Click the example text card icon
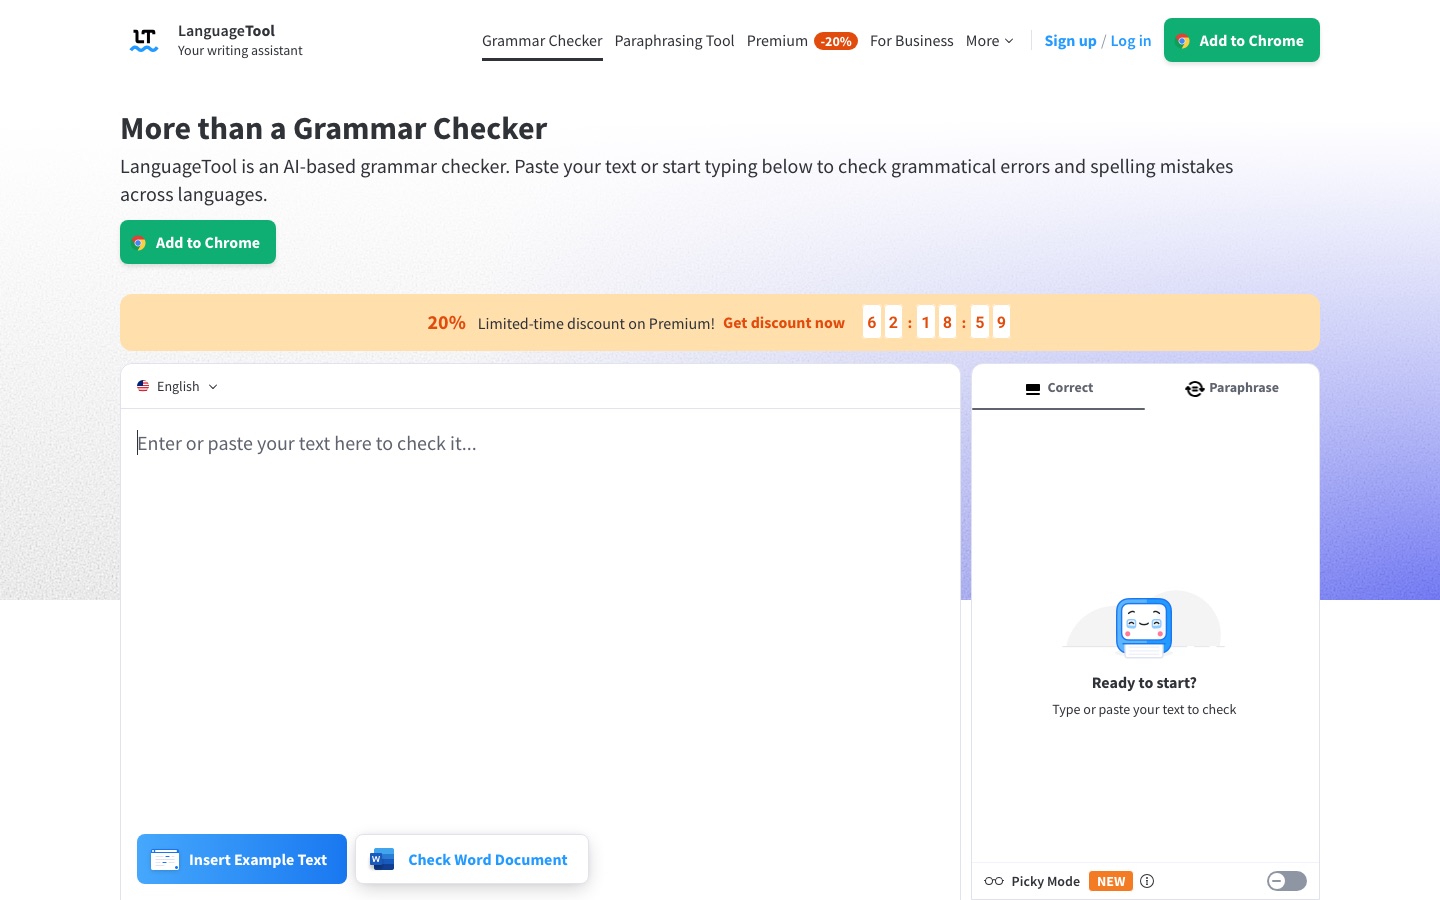1440x900 pixels. (x=165, y=859)
